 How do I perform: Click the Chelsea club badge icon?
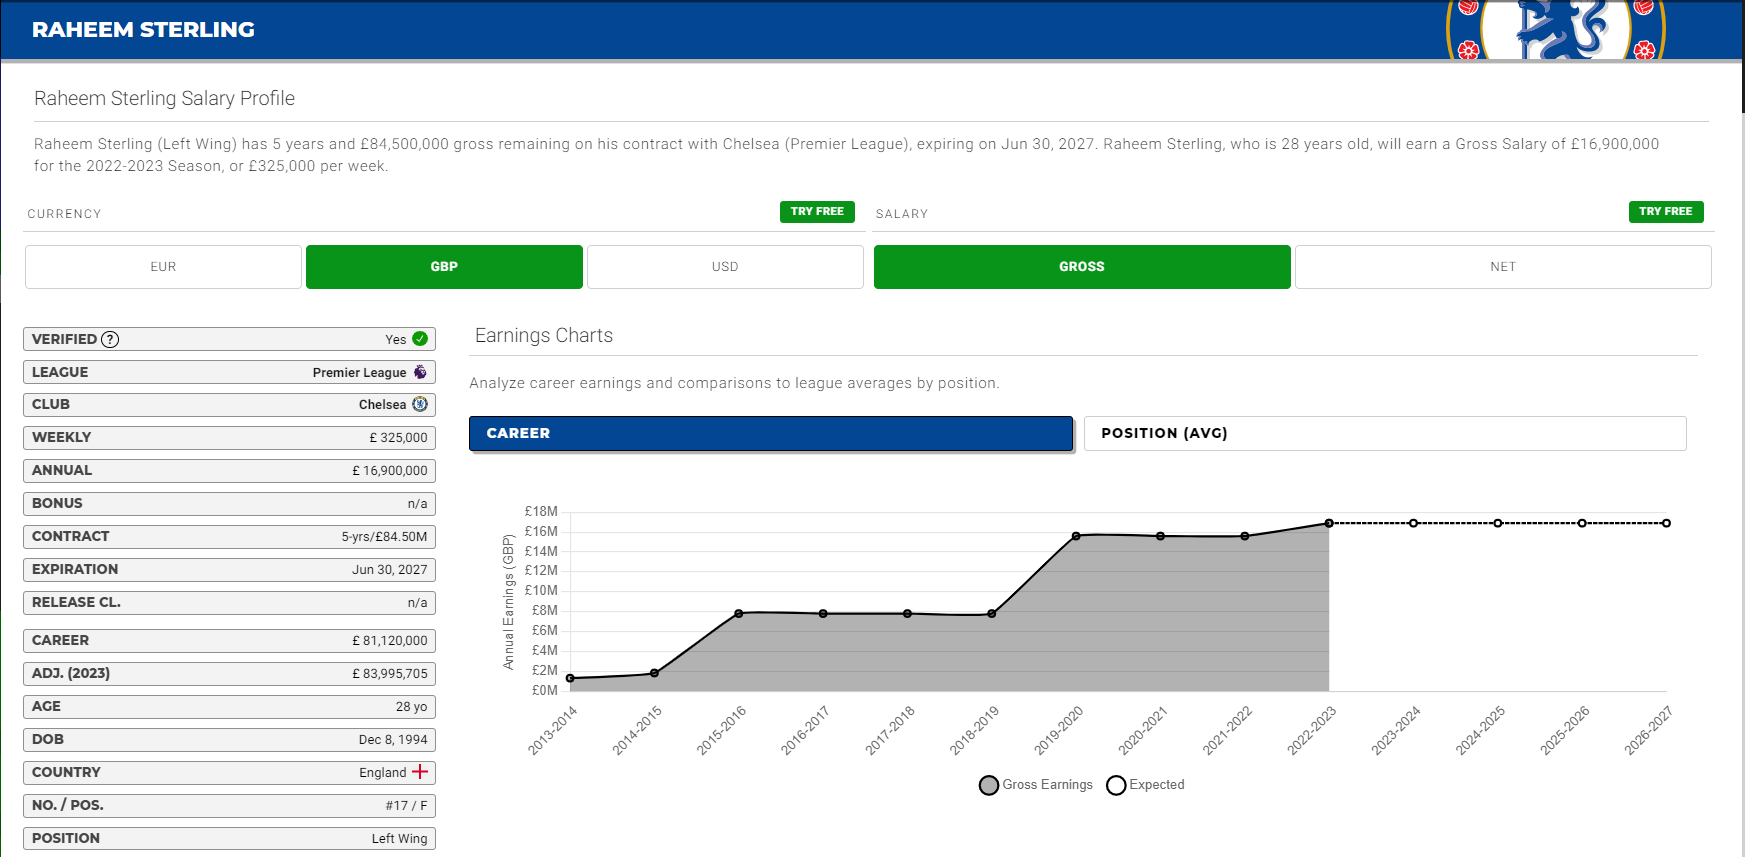tap(420, 404)
